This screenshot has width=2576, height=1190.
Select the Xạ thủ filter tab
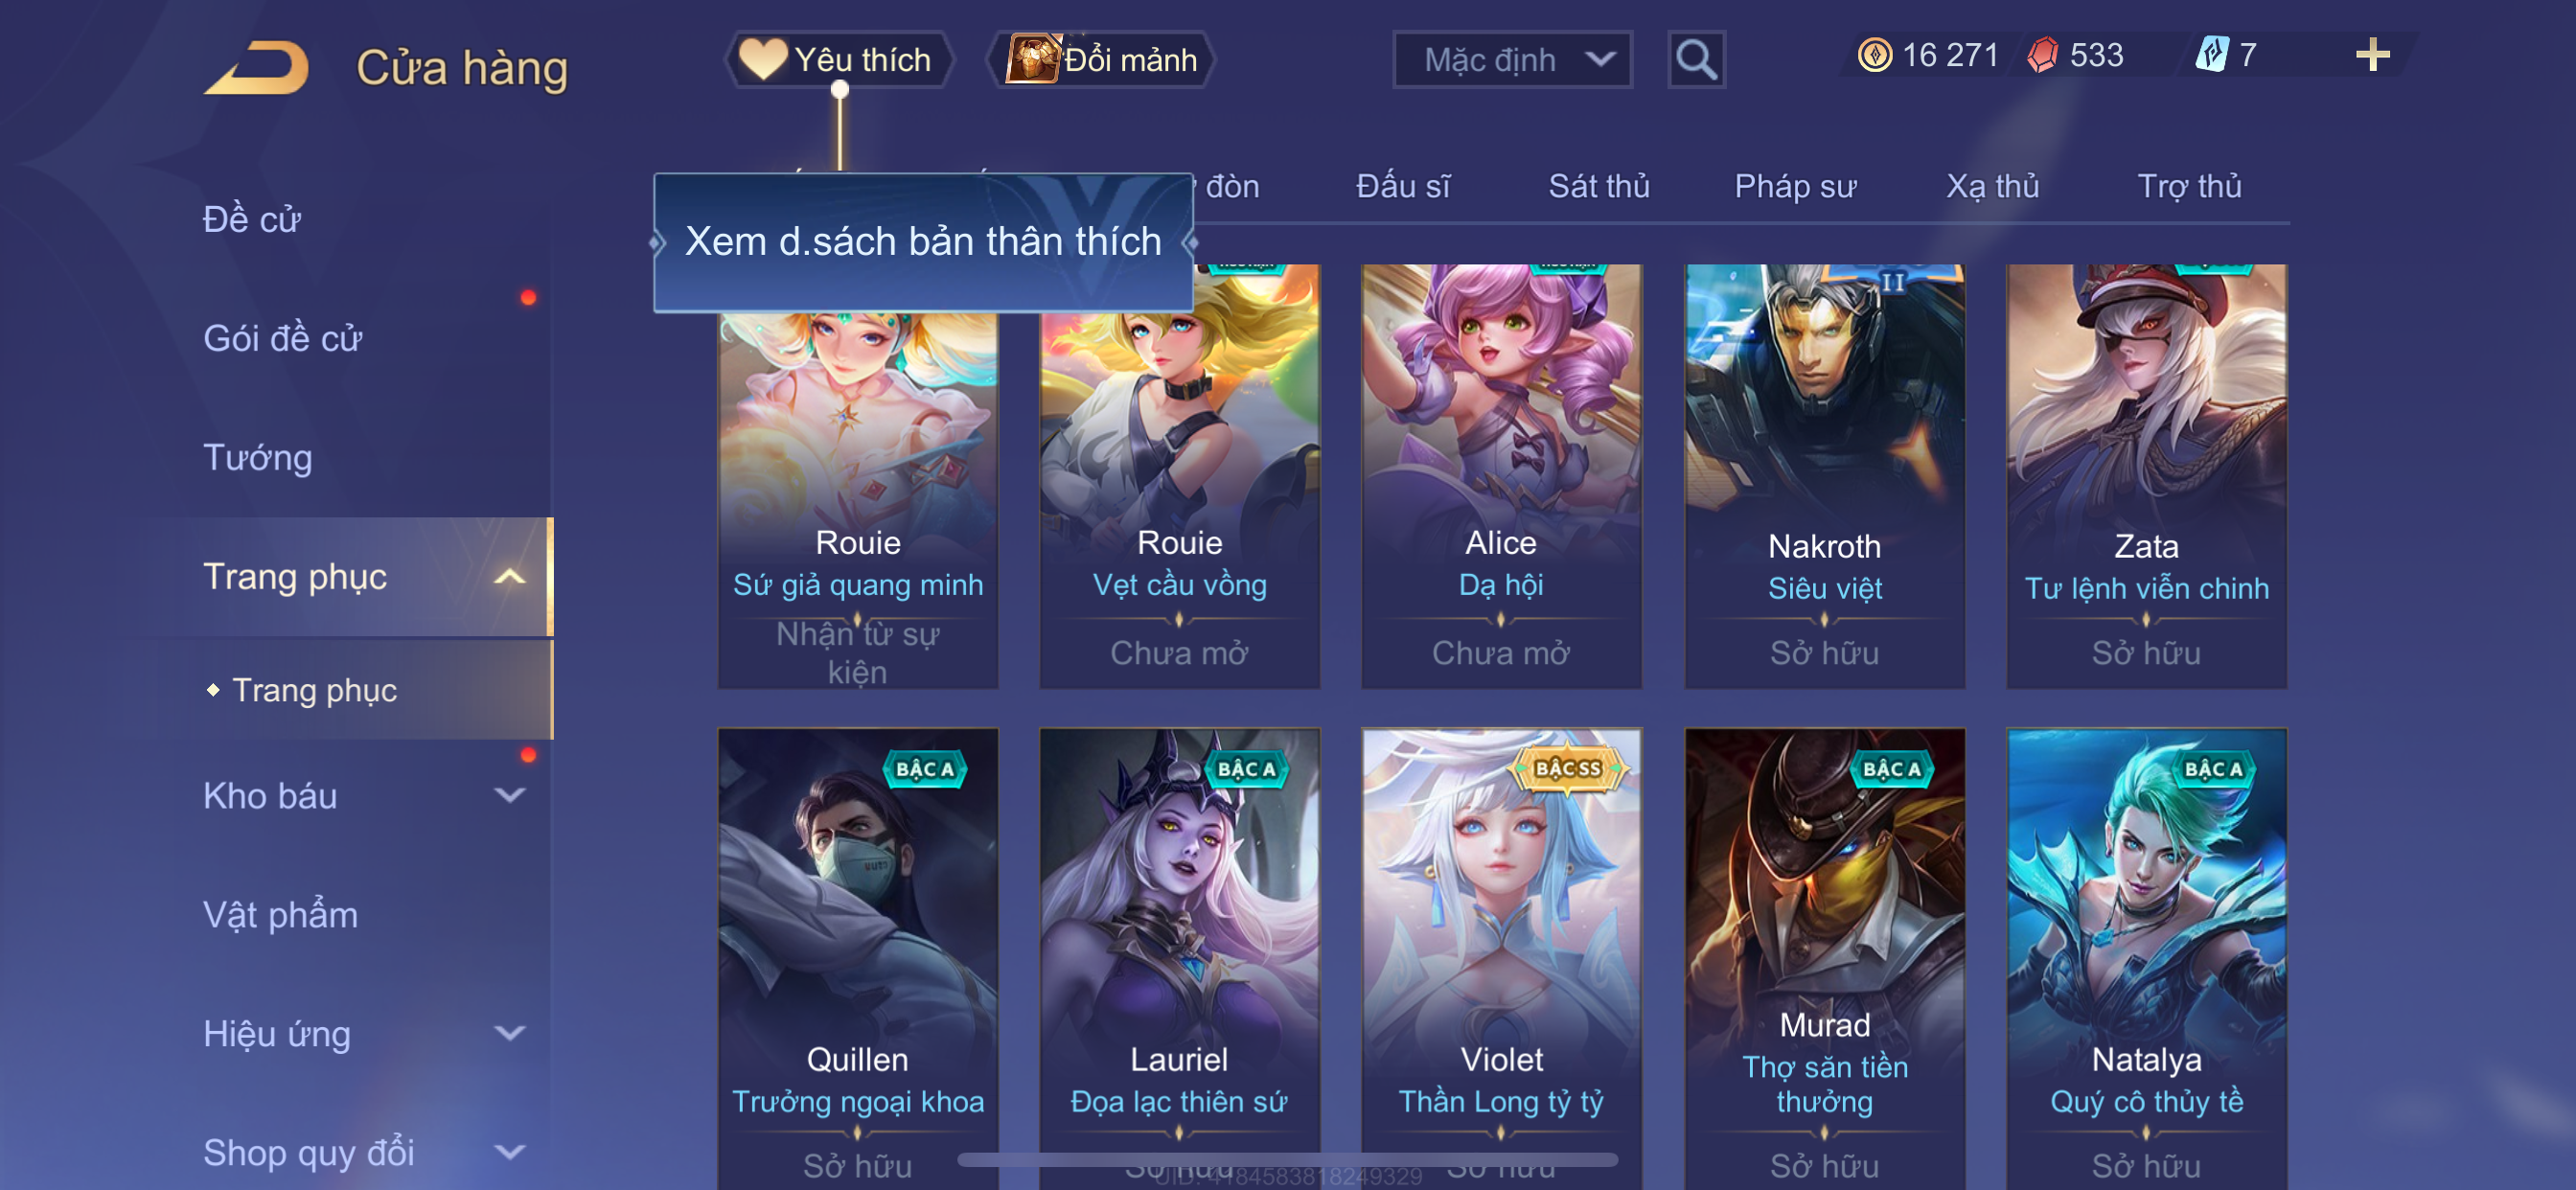(1991, 187)
